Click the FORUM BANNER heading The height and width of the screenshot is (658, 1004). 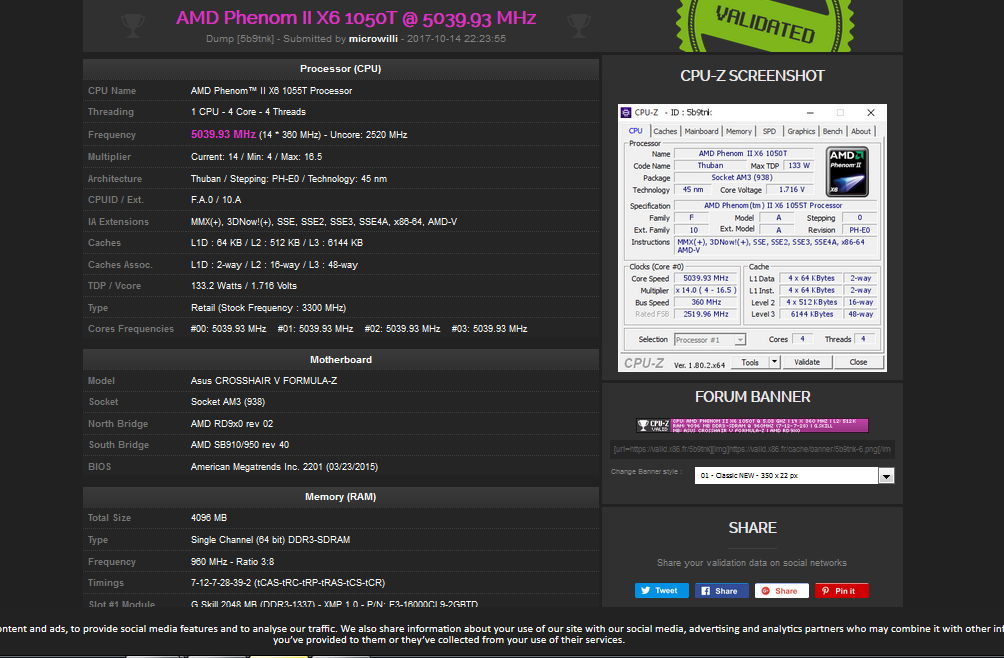click(752, 397)
